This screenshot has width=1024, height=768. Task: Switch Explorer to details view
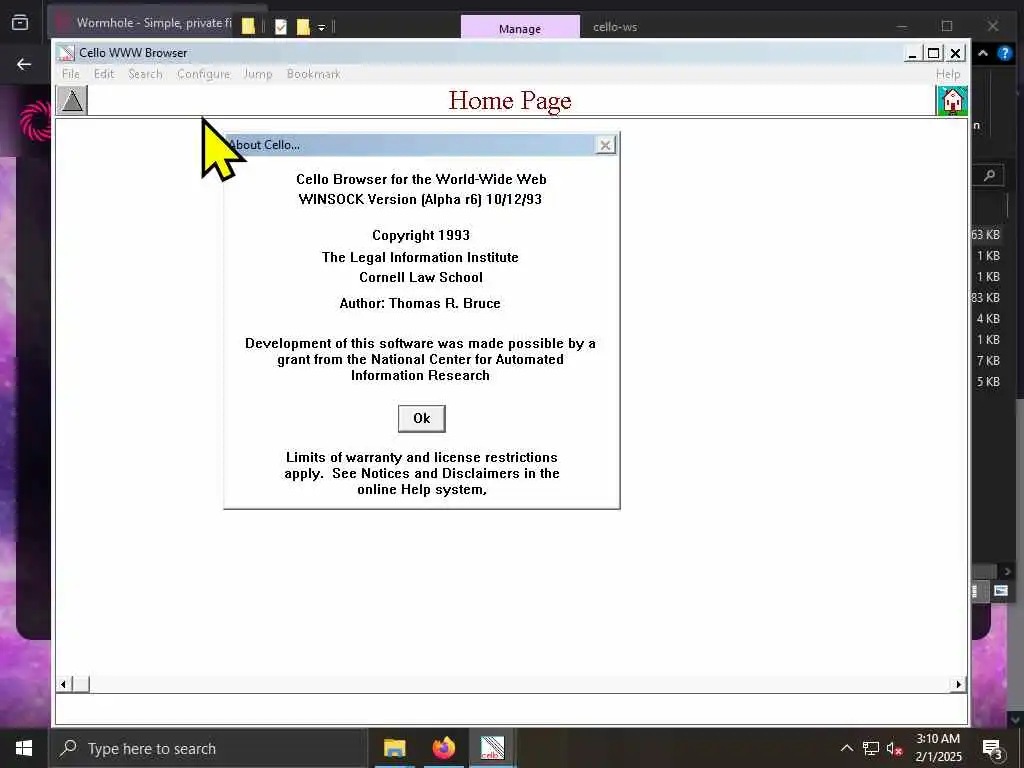pos(976,591)
